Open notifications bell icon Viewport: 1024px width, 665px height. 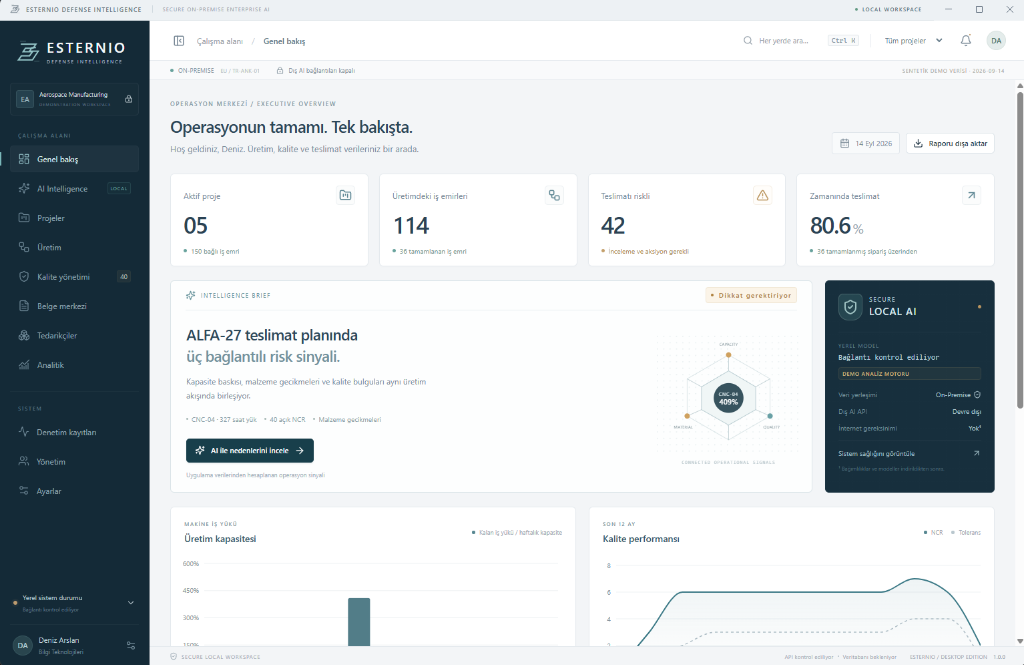965,41
